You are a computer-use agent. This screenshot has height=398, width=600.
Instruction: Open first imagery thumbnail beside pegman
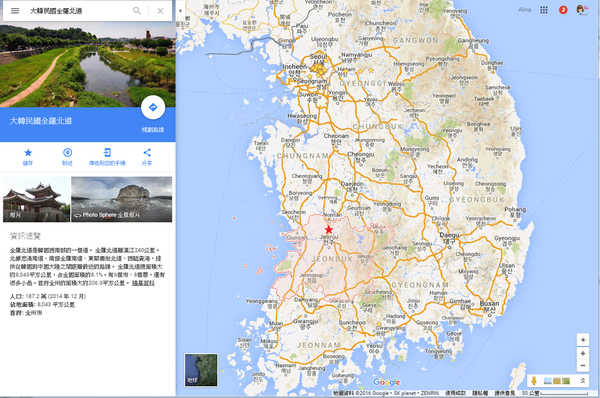pyautogui.click(x=548, y=381)
